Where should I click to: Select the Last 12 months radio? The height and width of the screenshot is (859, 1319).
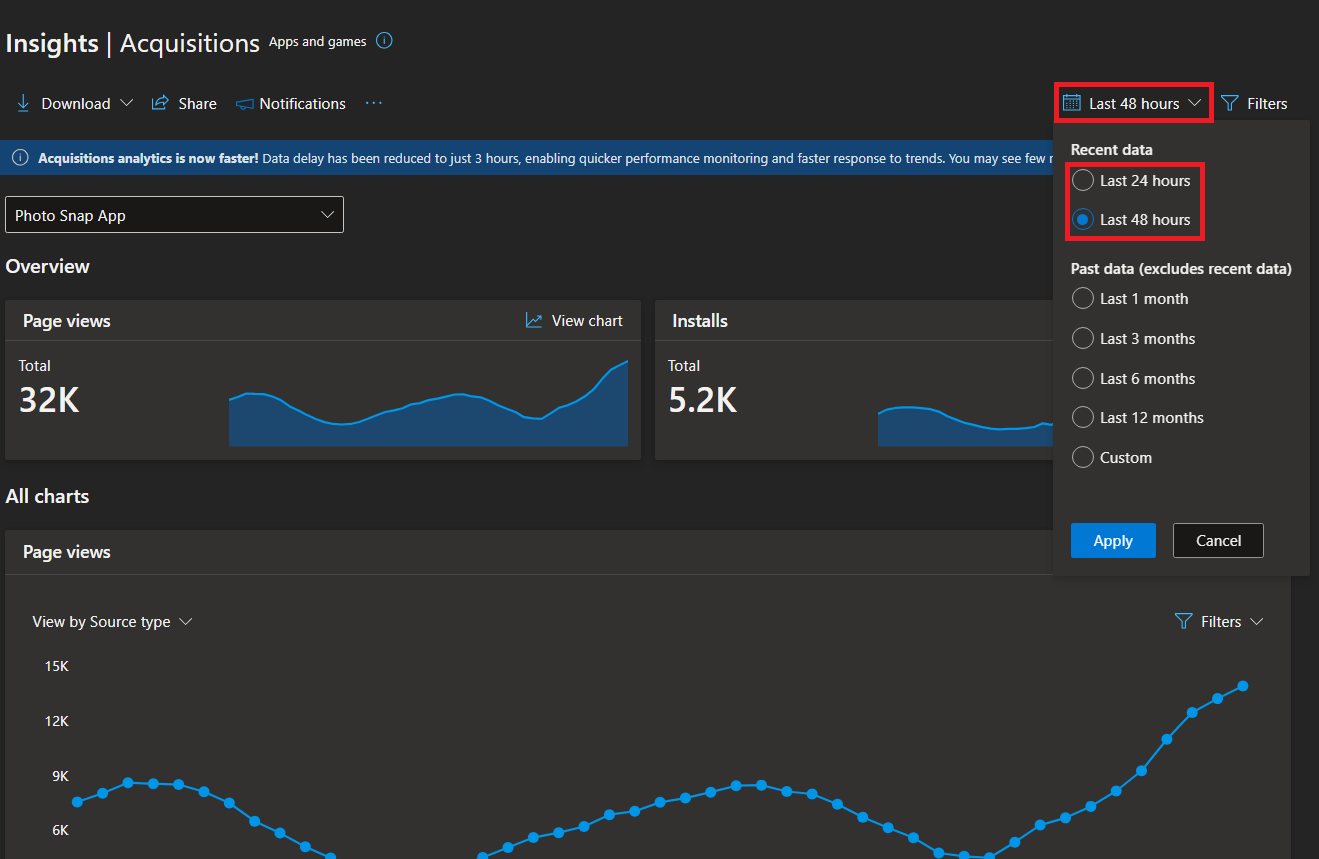click(1082, 417)
